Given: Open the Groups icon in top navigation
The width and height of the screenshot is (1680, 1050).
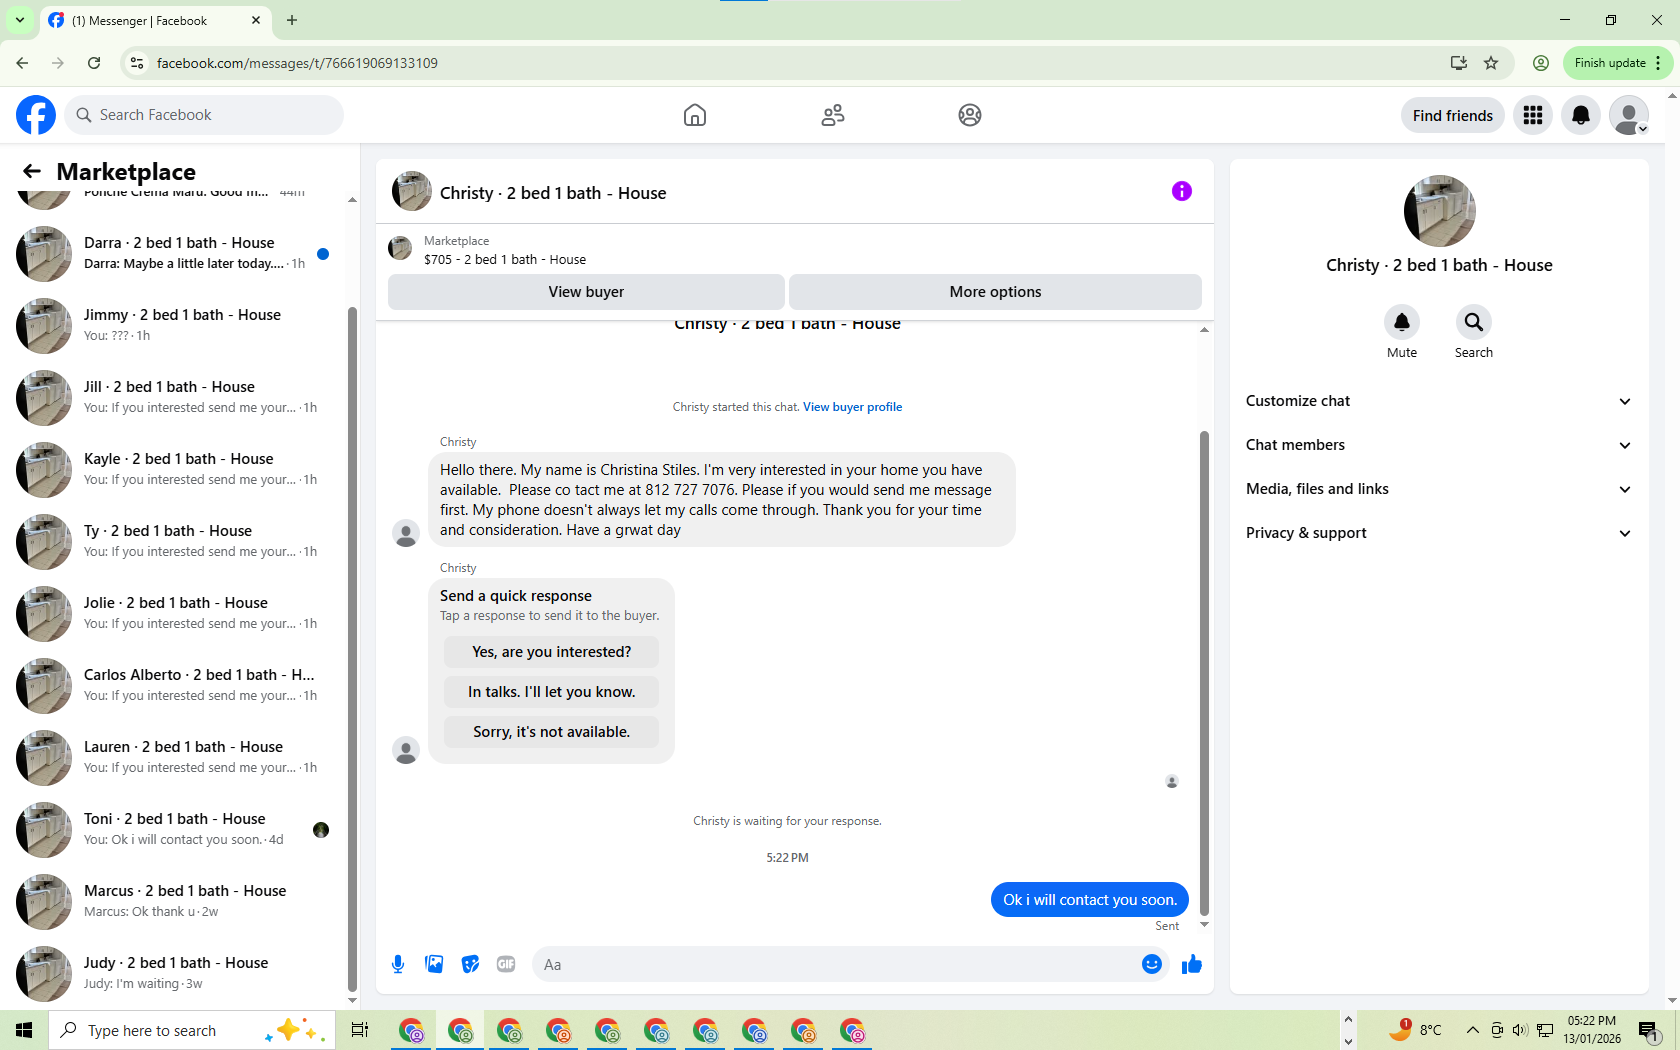Looking at the screenshot, I should coord(970,115).
